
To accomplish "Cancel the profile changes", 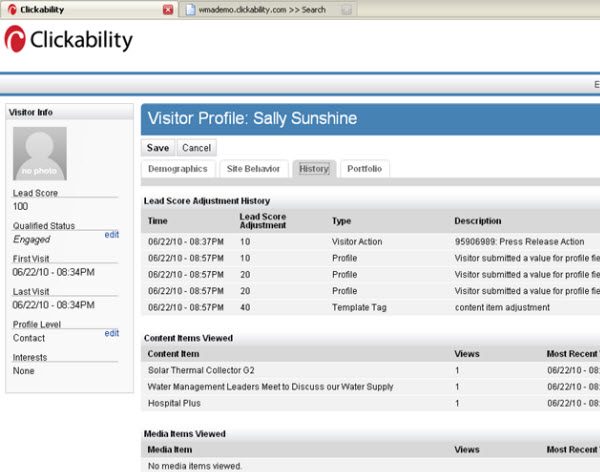I will pyautogui.click(x=196, y=148).
